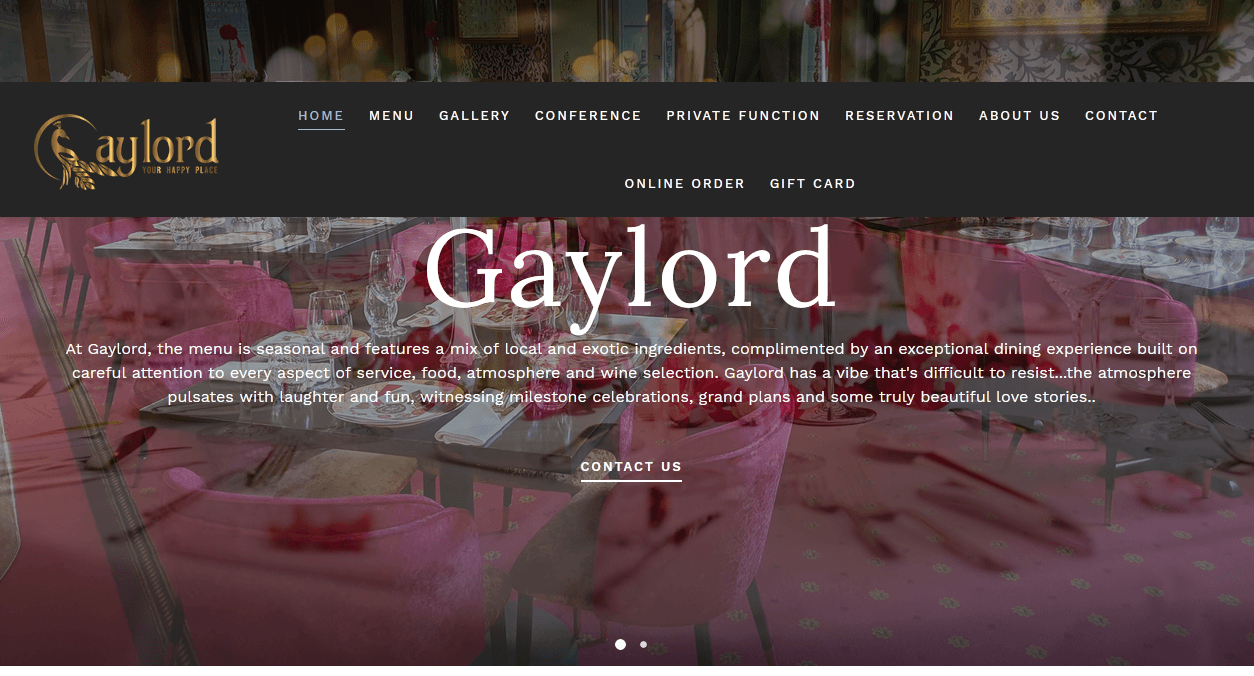Switch to the second slide dot
Viewport: 1254px width, 676px height.
pyautogui.click(x=643, y=645)
